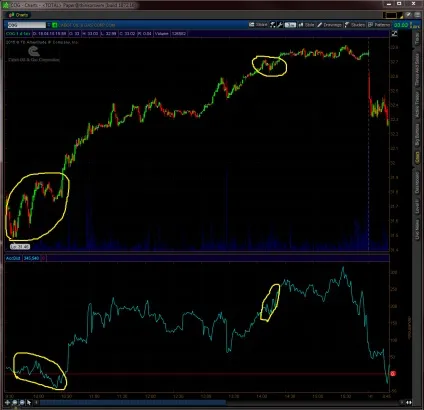The width and height of the screenshot is (424, 410).
Task: Open the Big Buttons side tab
Action: (417, 135)
